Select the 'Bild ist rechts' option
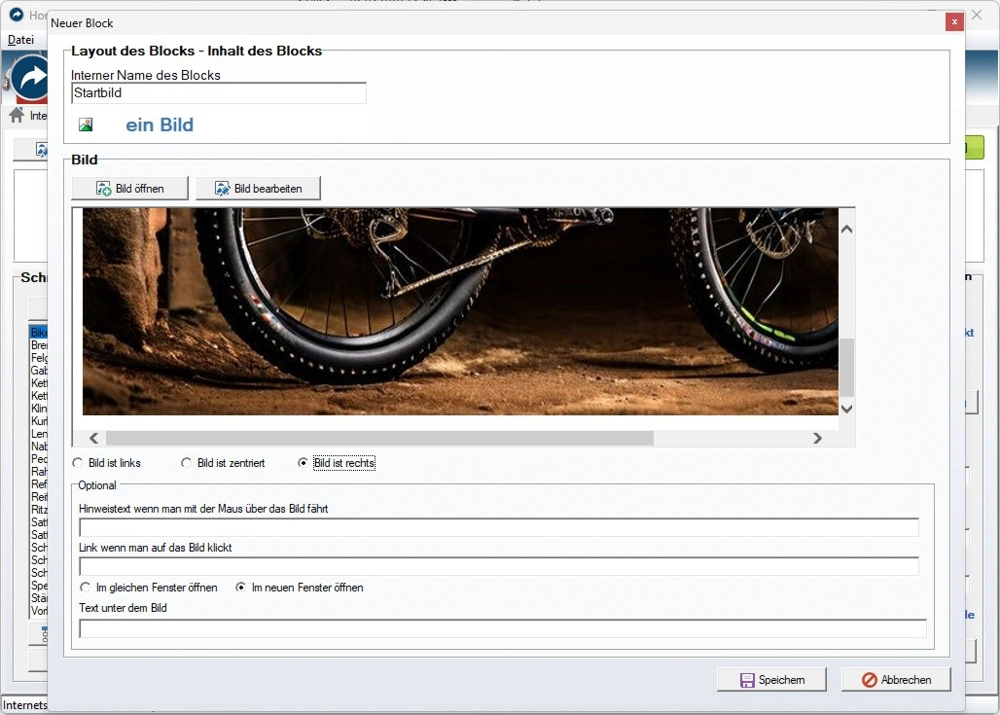The image size is (1000, 715). [304, 463]
